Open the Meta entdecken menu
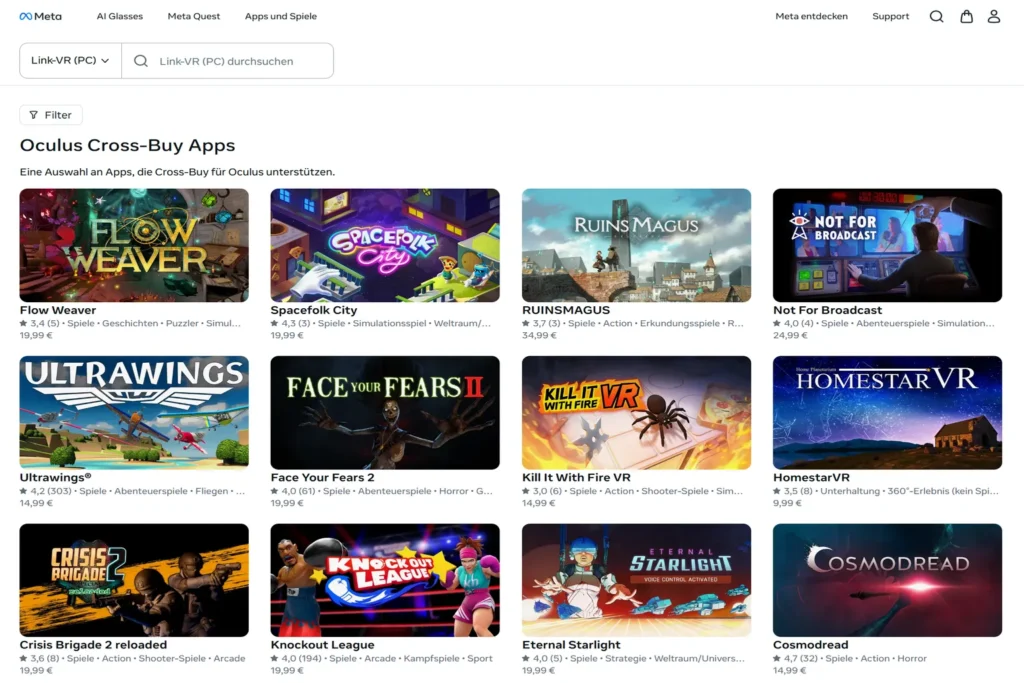 (811, 16)
